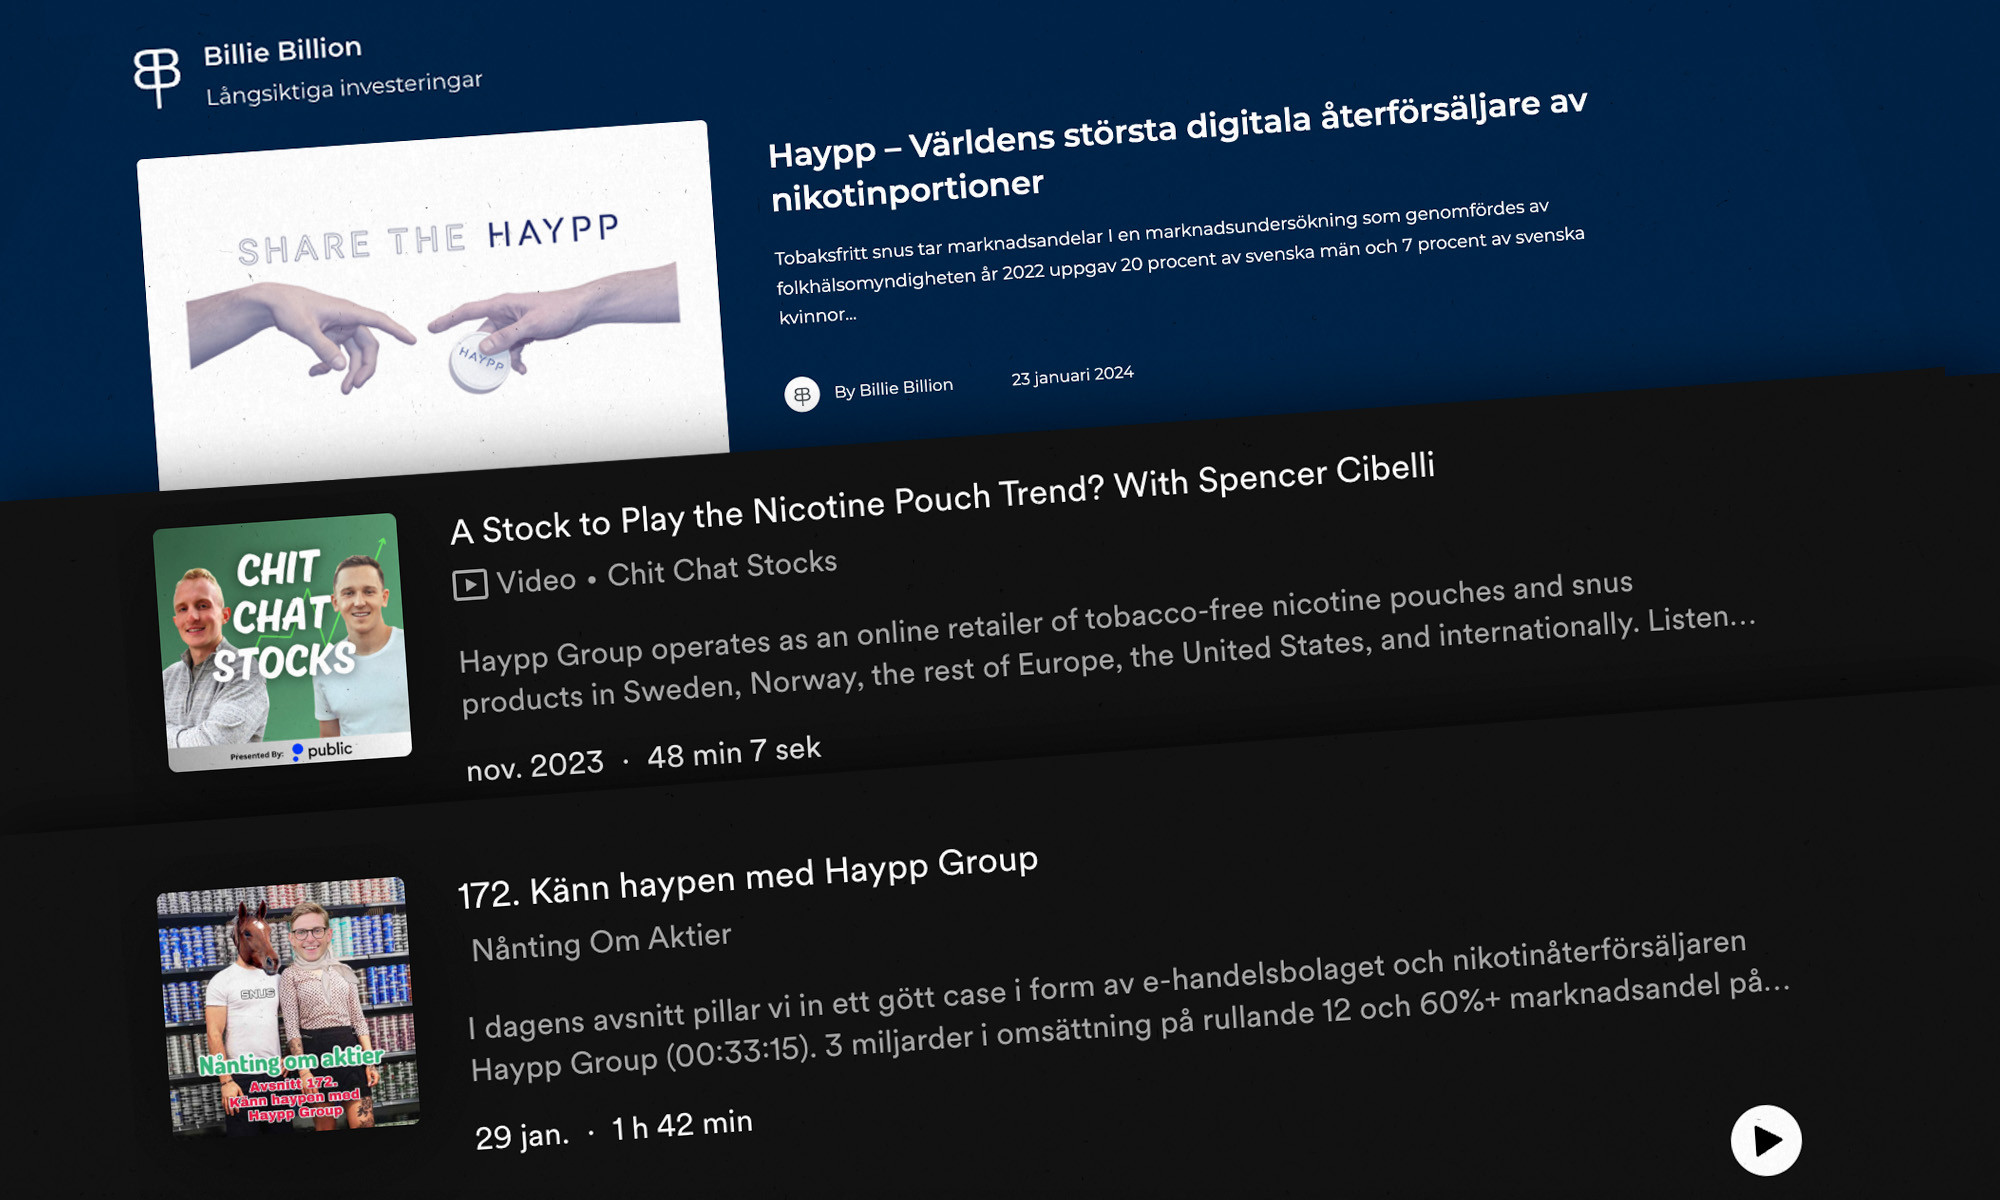Screen dimensions: 2000x1200
Task: Click the Billie Billion logo icon
Action: coord(157,76)
